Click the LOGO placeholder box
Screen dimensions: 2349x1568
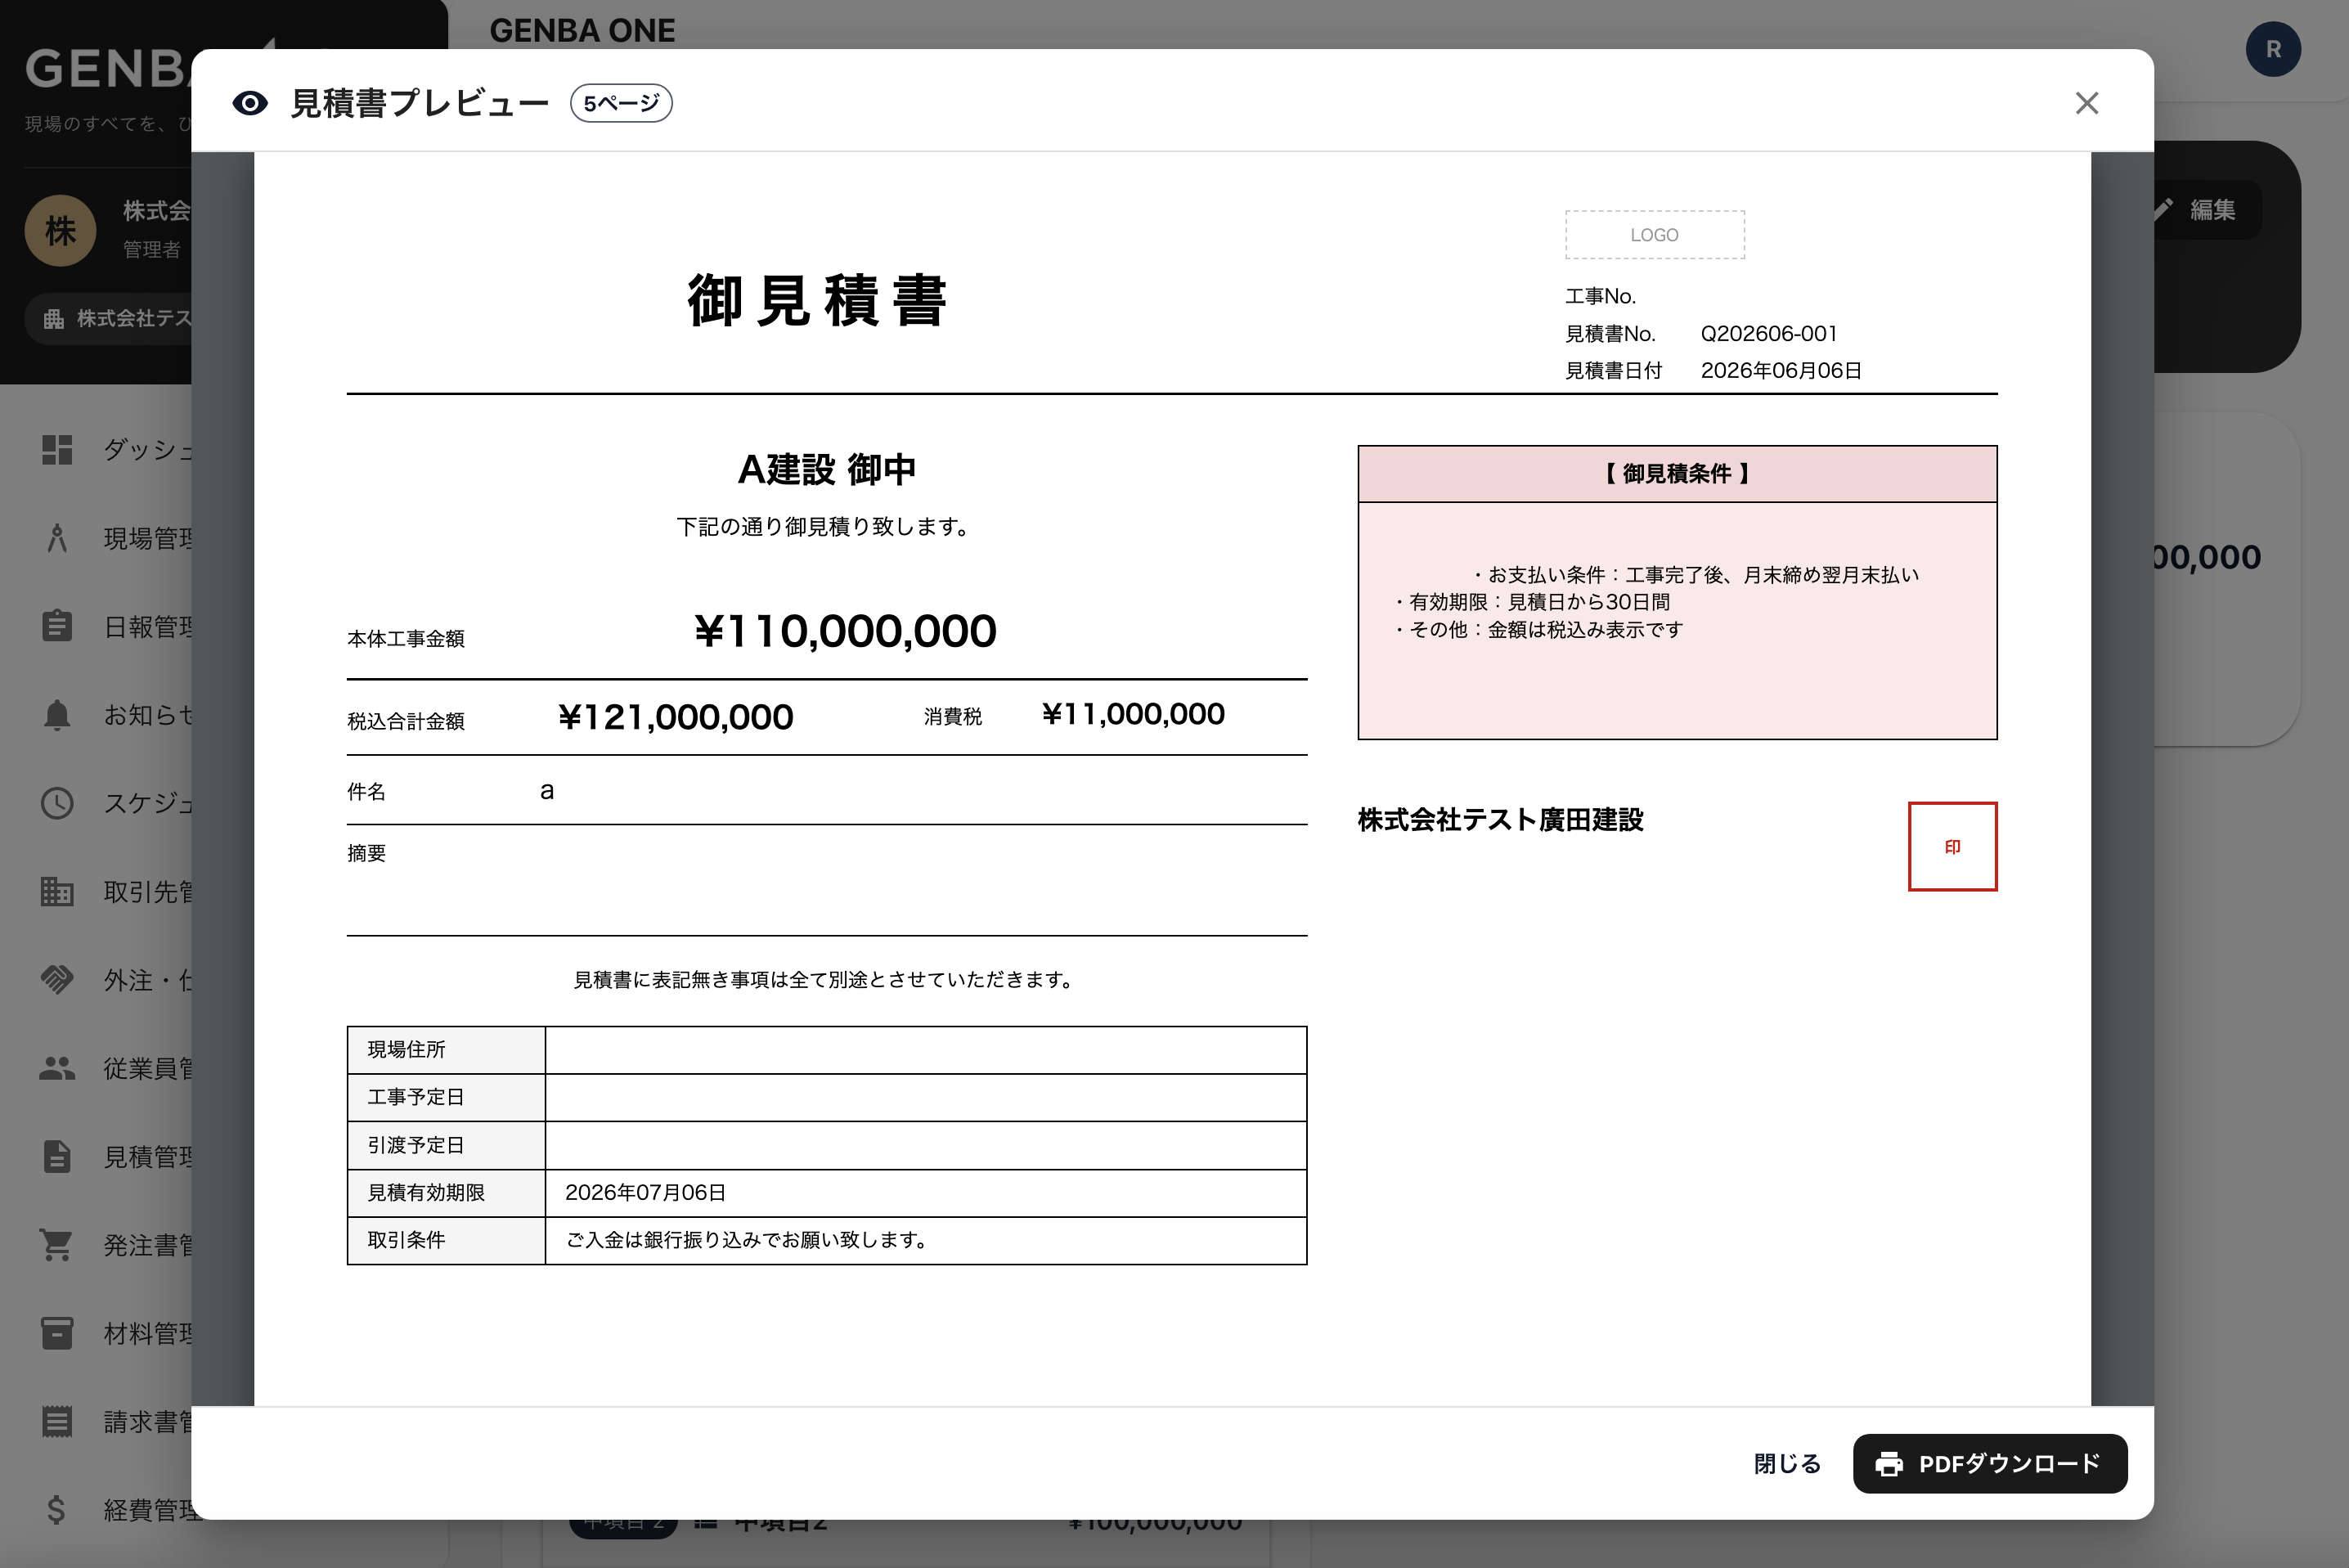point(1654,234)
